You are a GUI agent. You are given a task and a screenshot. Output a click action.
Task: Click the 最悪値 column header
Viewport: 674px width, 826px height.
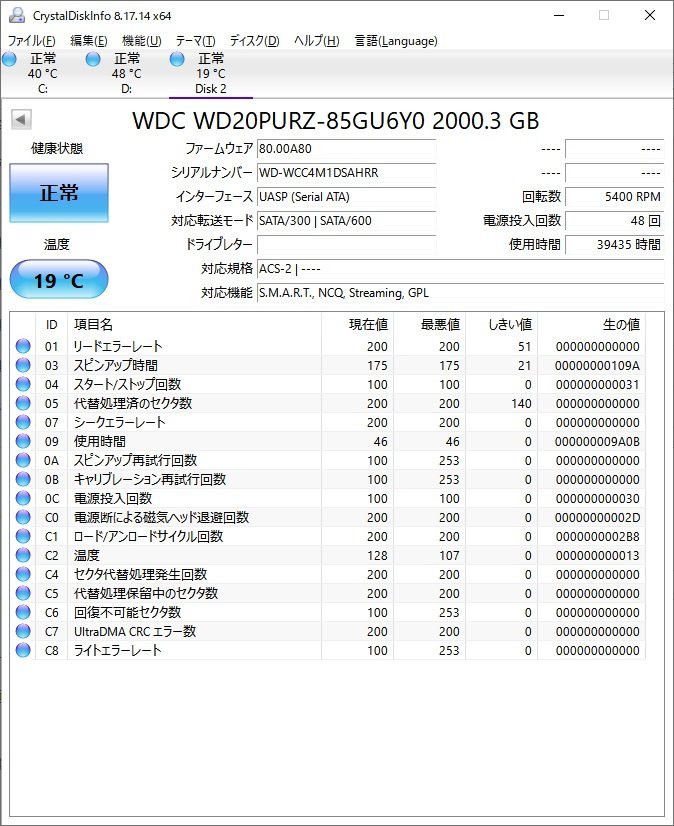point(429,324)
